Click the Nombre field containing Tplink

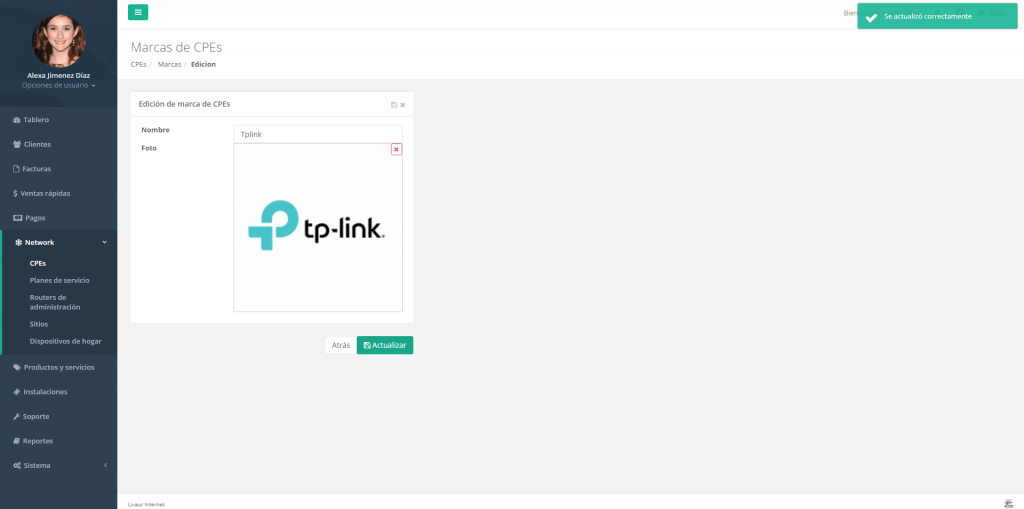(x=318, y=134)
